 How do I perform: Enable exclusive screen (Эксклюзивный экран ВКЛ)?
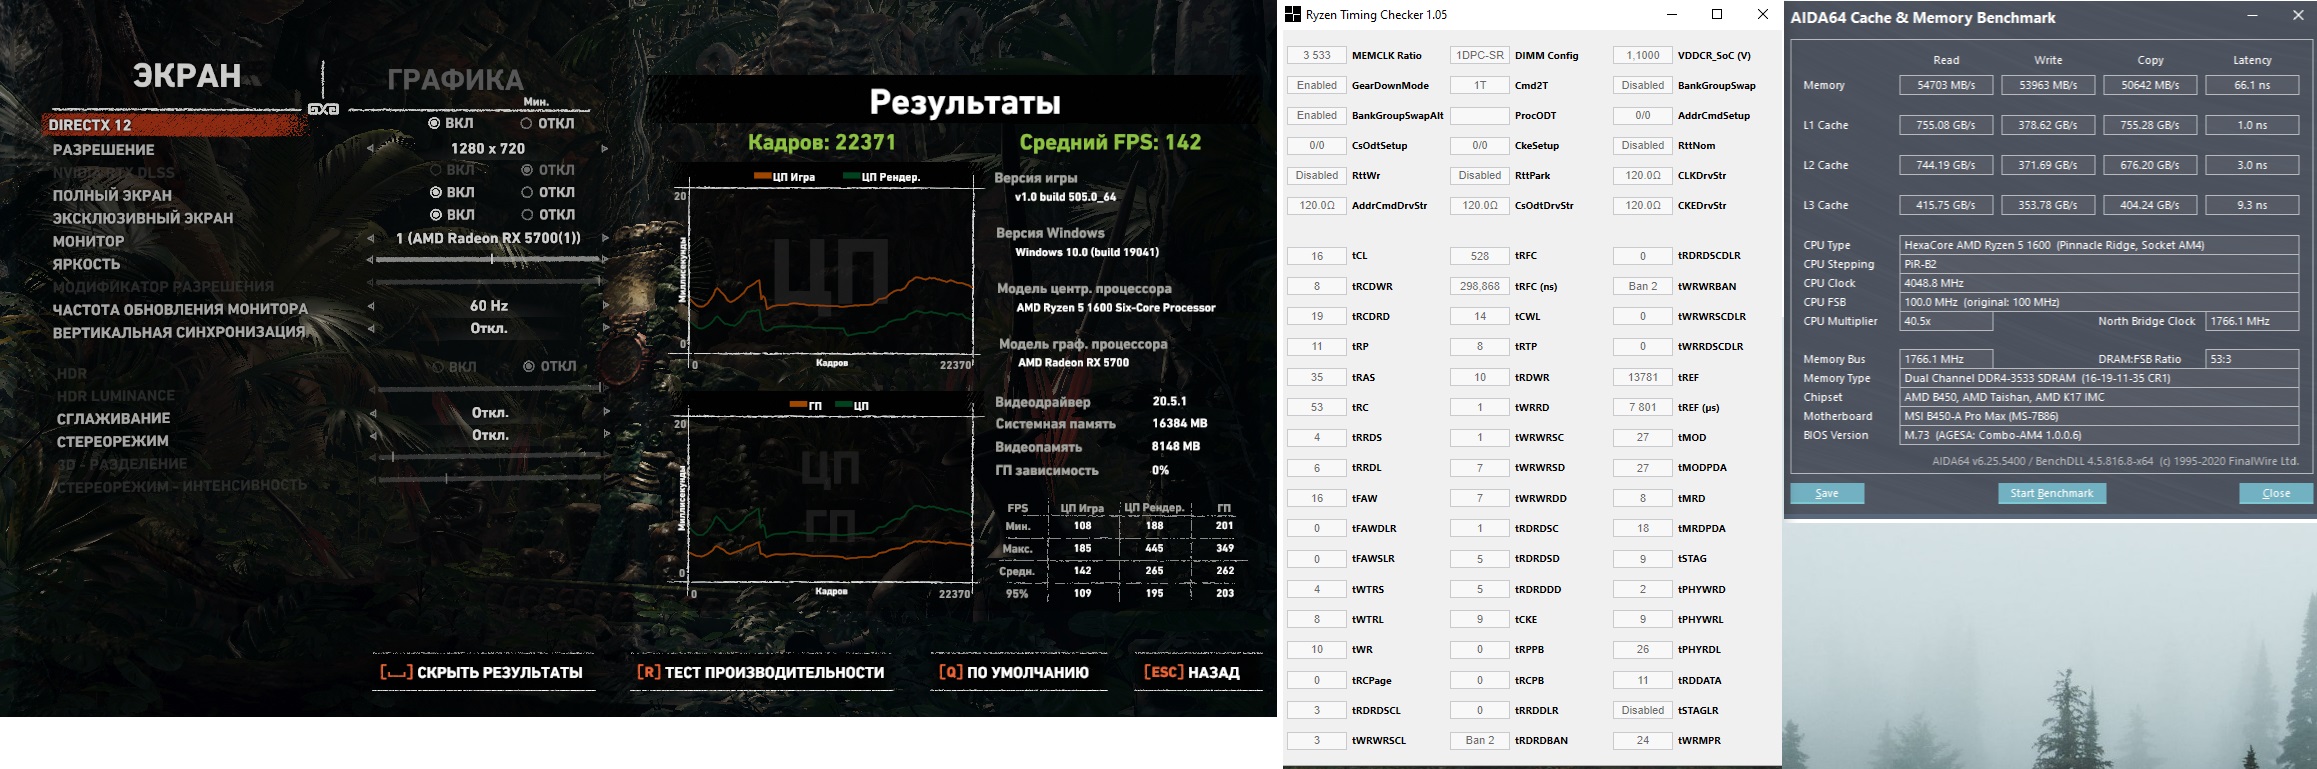click(x=451, y=215)
